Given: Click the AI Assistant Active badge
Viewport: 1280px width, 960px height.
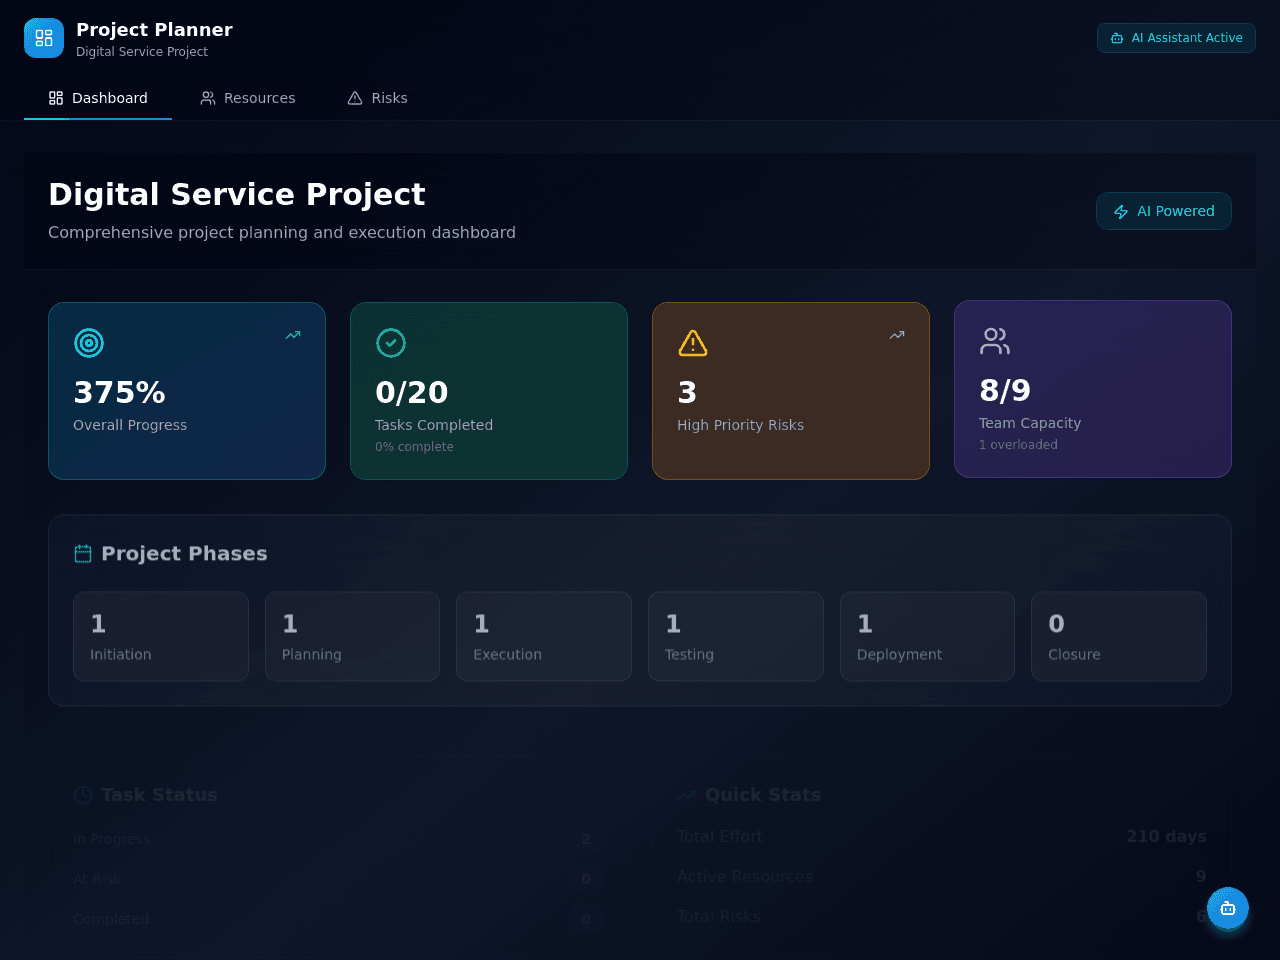Looking at the screenshot, I should 1176,38.
